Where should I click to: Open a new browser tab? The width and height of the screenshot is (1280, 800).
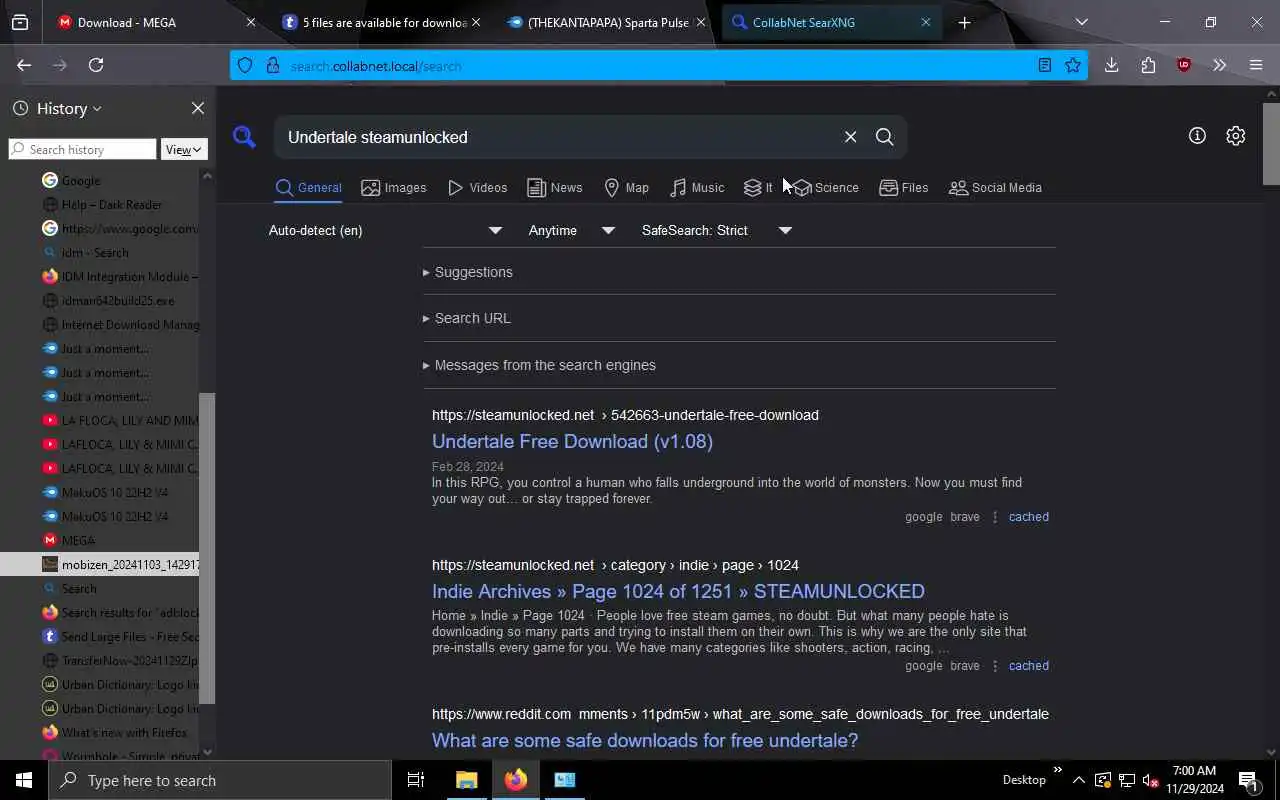click(x=964, y=22)
